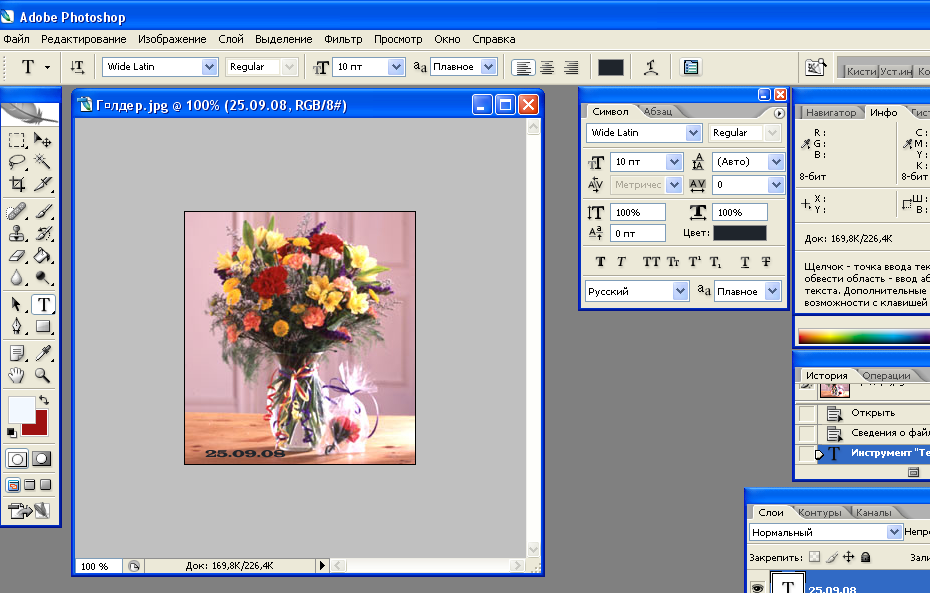Open anti-aliasing Плавное dropdown in options bar
This screenshot has width=930, height=593.
[x=488, y=66]
